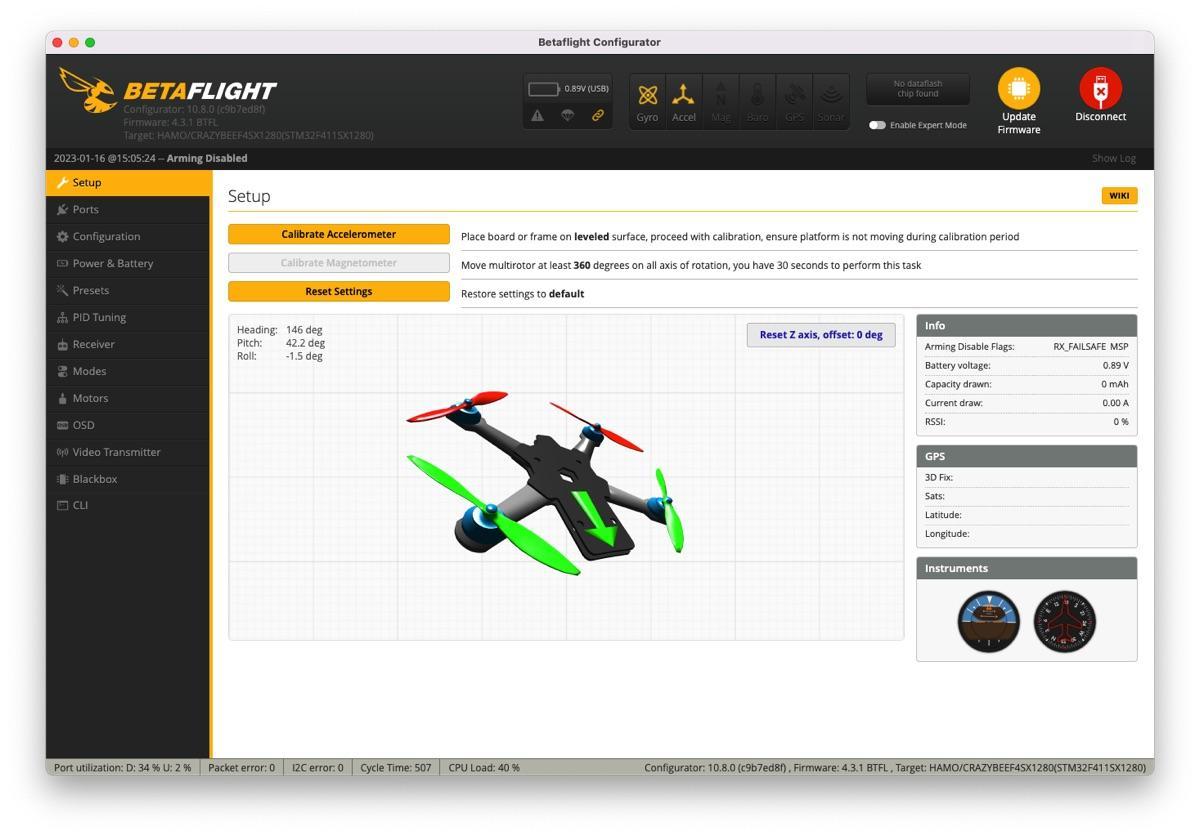Screen dimensions: 1200x836
Task: Click the Heading 146 deg readout
Action: 280,330
